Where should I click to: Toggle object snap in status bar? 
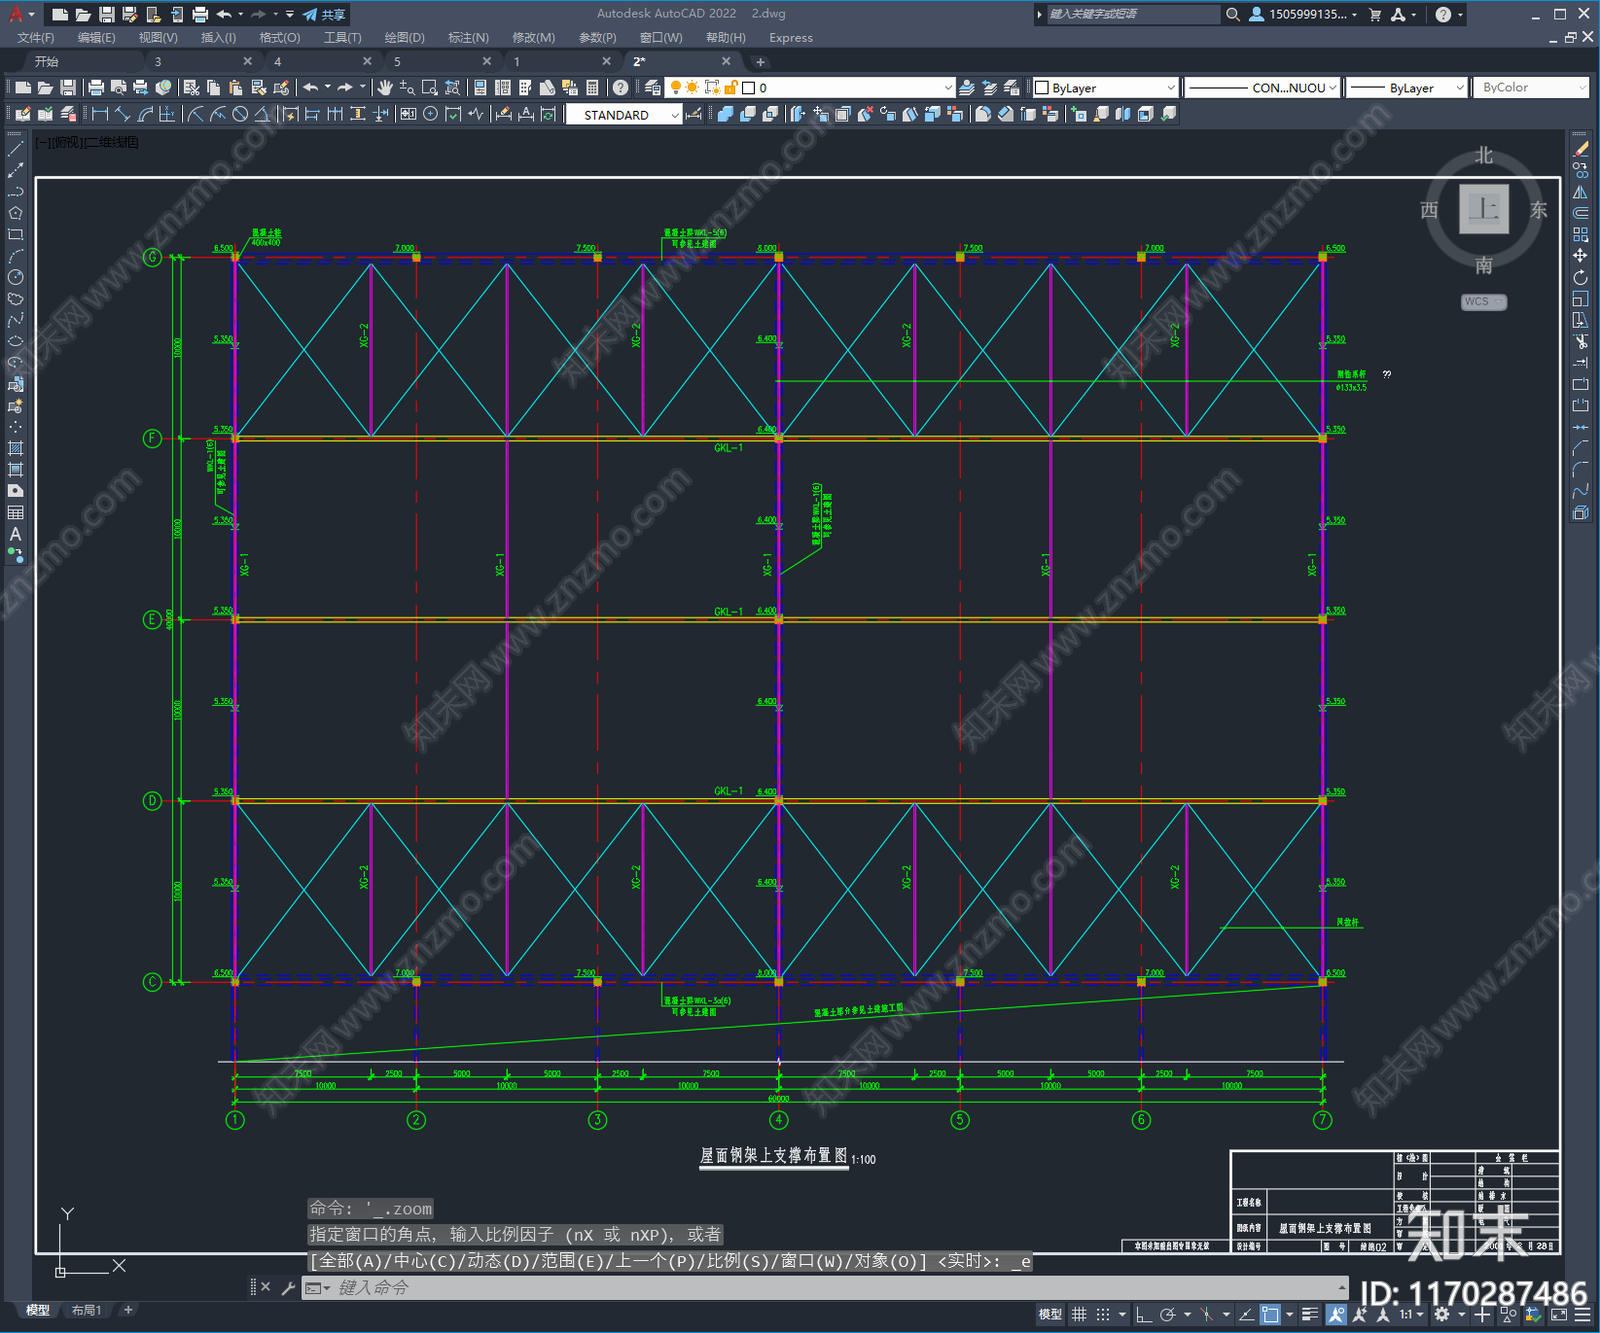coord(1270,1315)
